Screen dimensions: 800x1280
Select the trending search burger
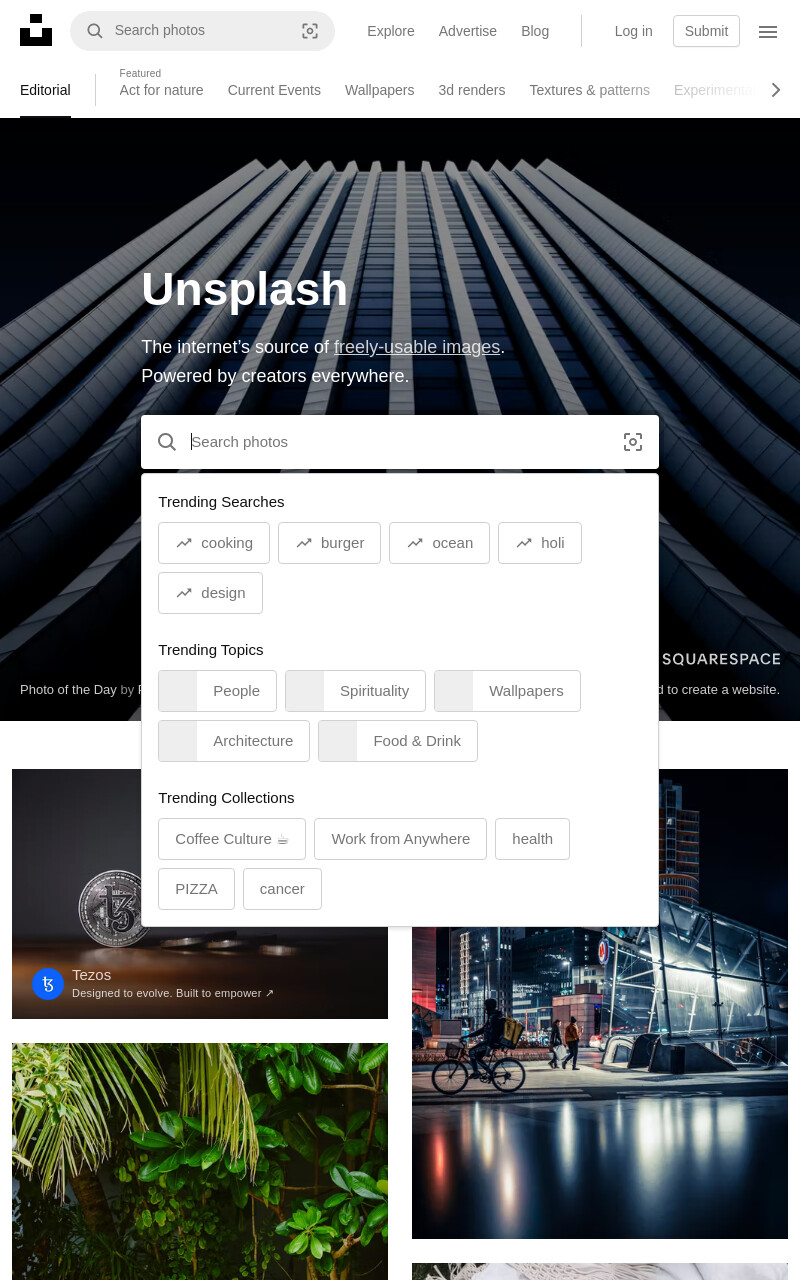point(329,543)
